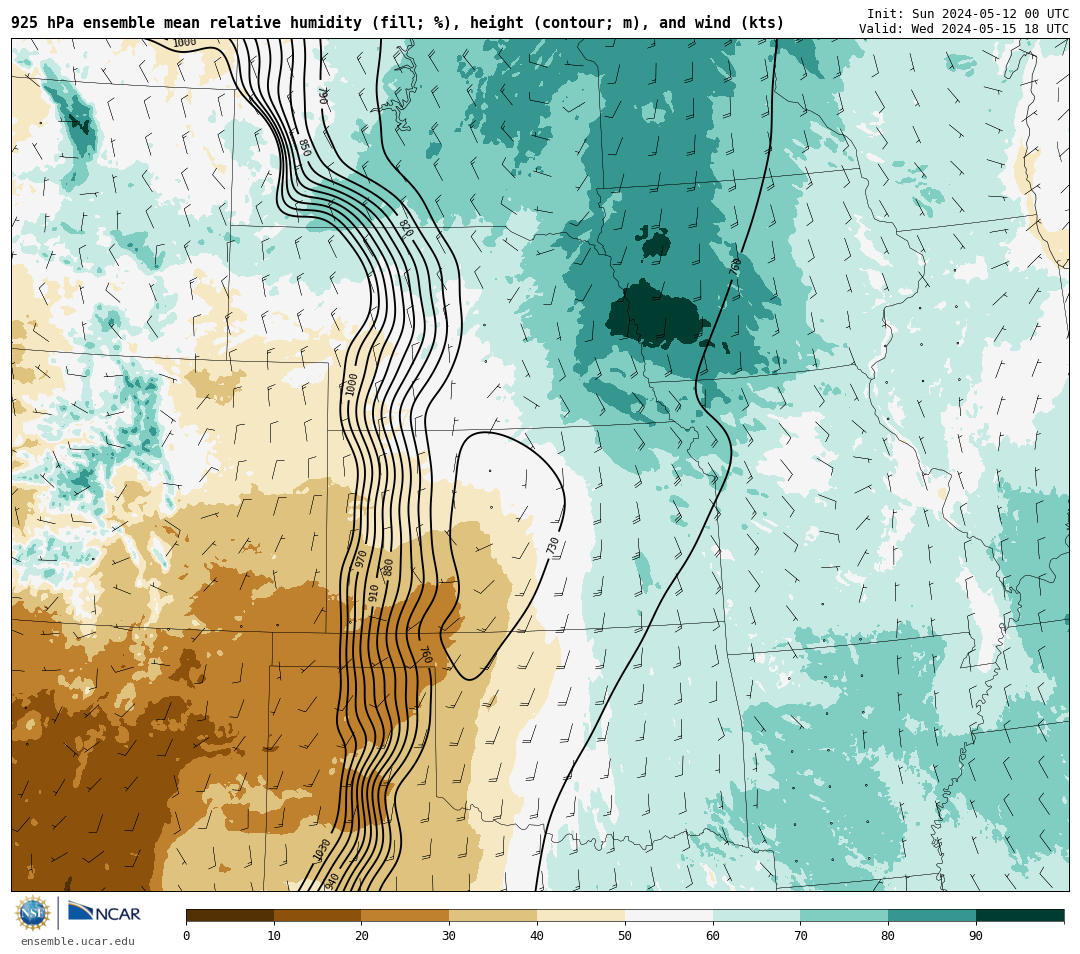1080x954 pixels.
Task: Pick the 60–70% pale mint colorbar segment
Action: coord(756,915)
